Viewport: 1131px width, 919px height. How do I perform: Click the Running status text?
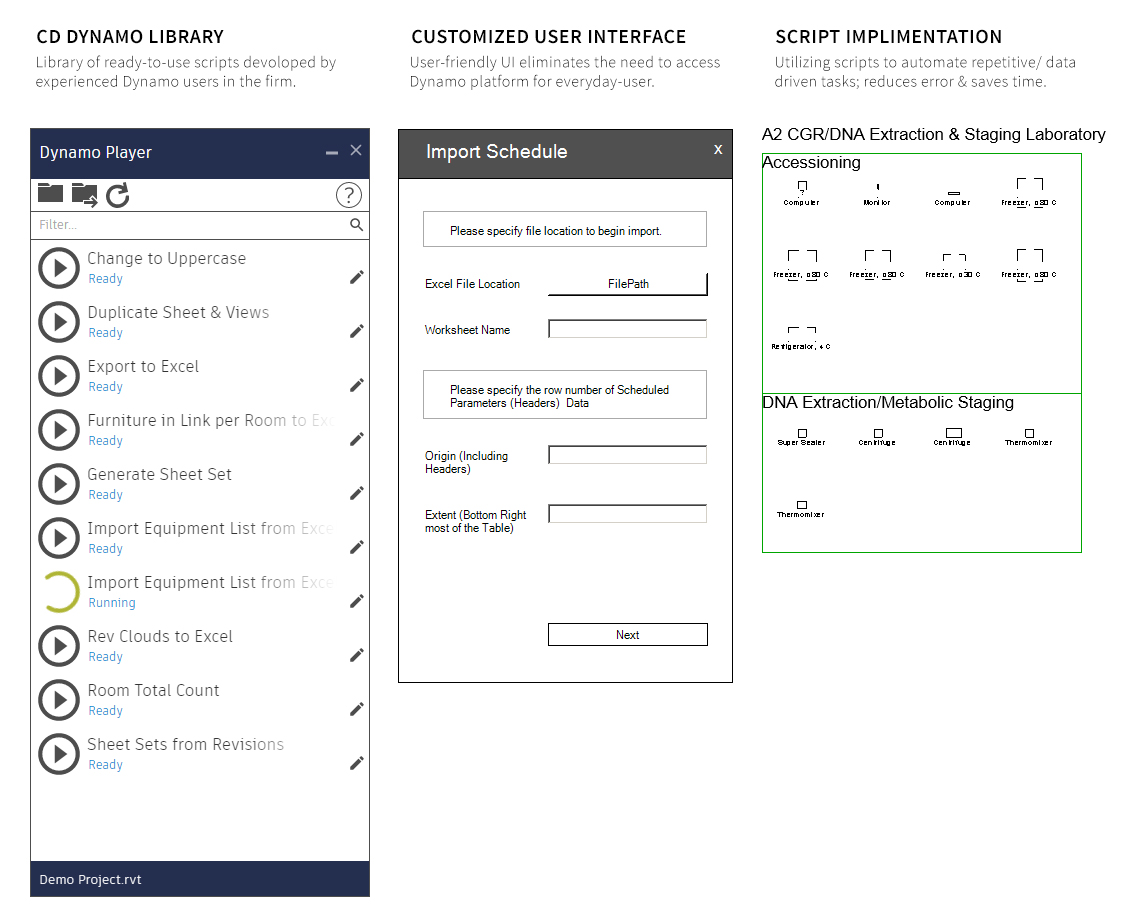112,602
